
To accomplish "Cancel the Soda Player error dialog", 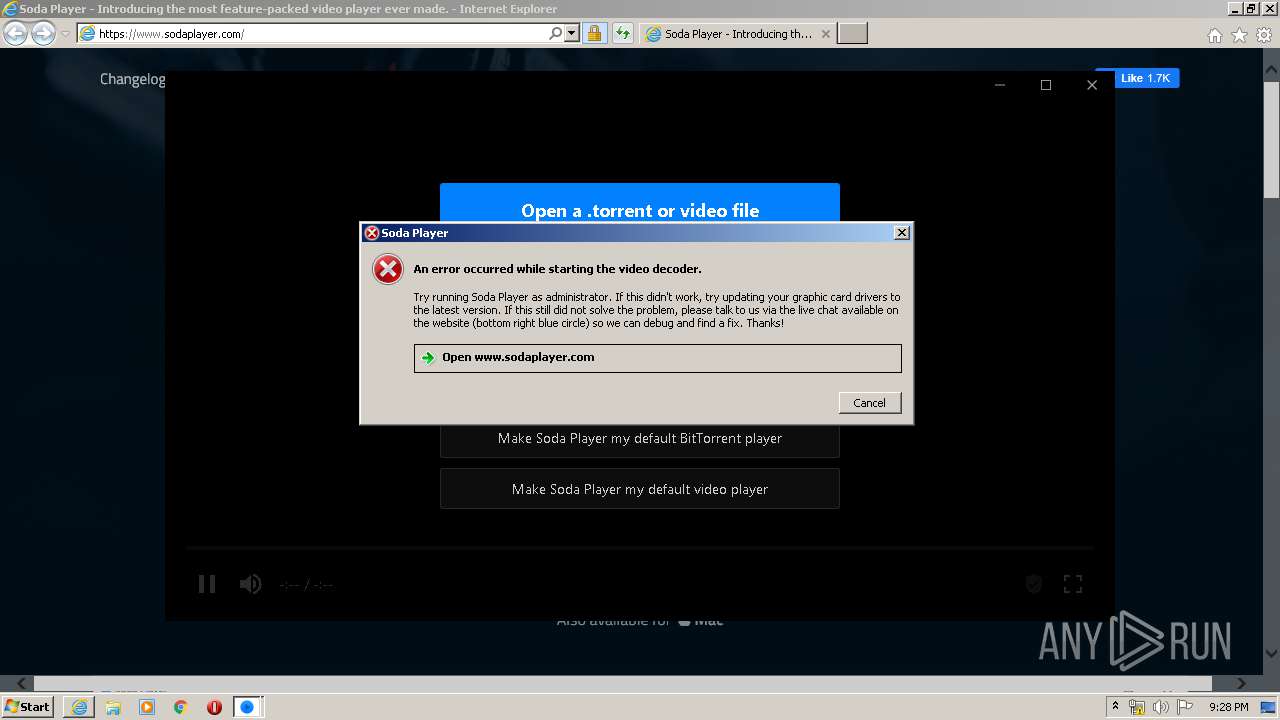I will [869, 402].
